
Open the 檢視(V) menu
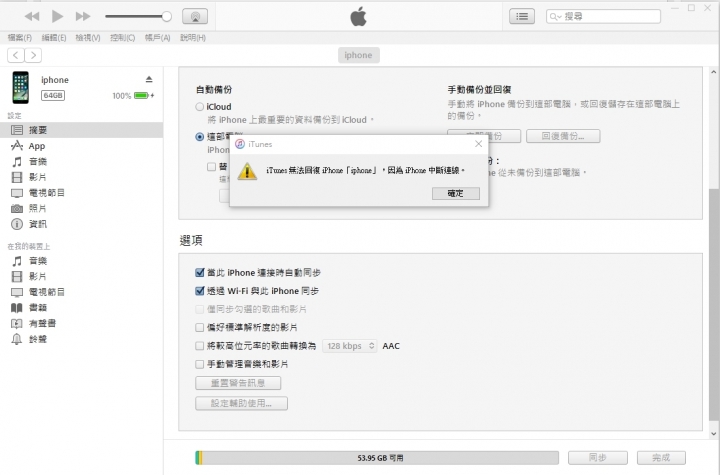[x=88, y=38]
